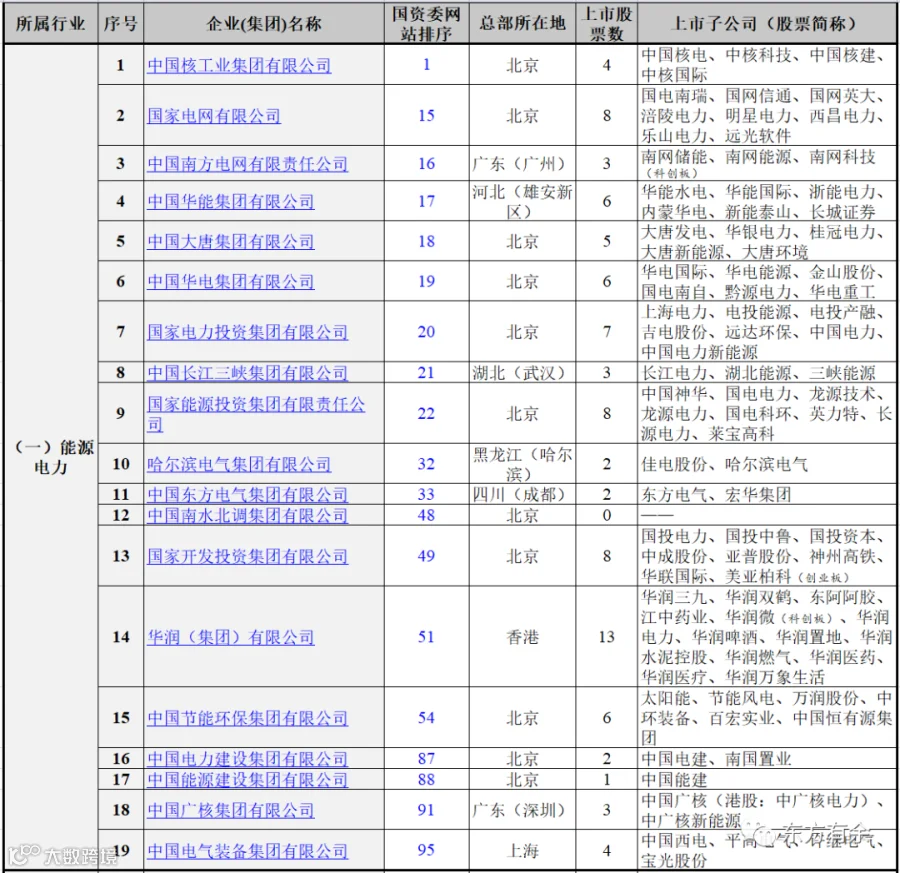Select the 上市子公司（股票简称） column header
The height and width of the screenshot is (873, 900).
(767, 24)
